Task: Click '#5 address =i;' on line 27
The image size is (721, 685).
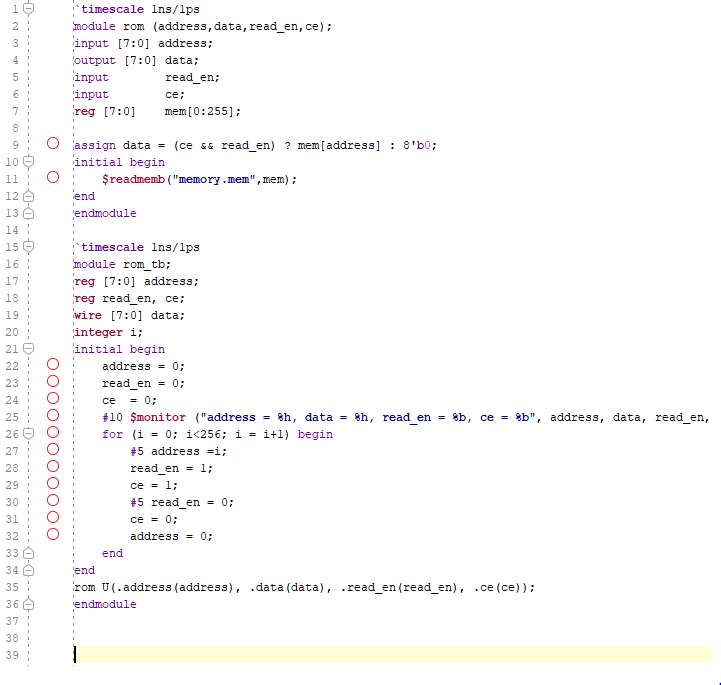Action: (178, 451)
